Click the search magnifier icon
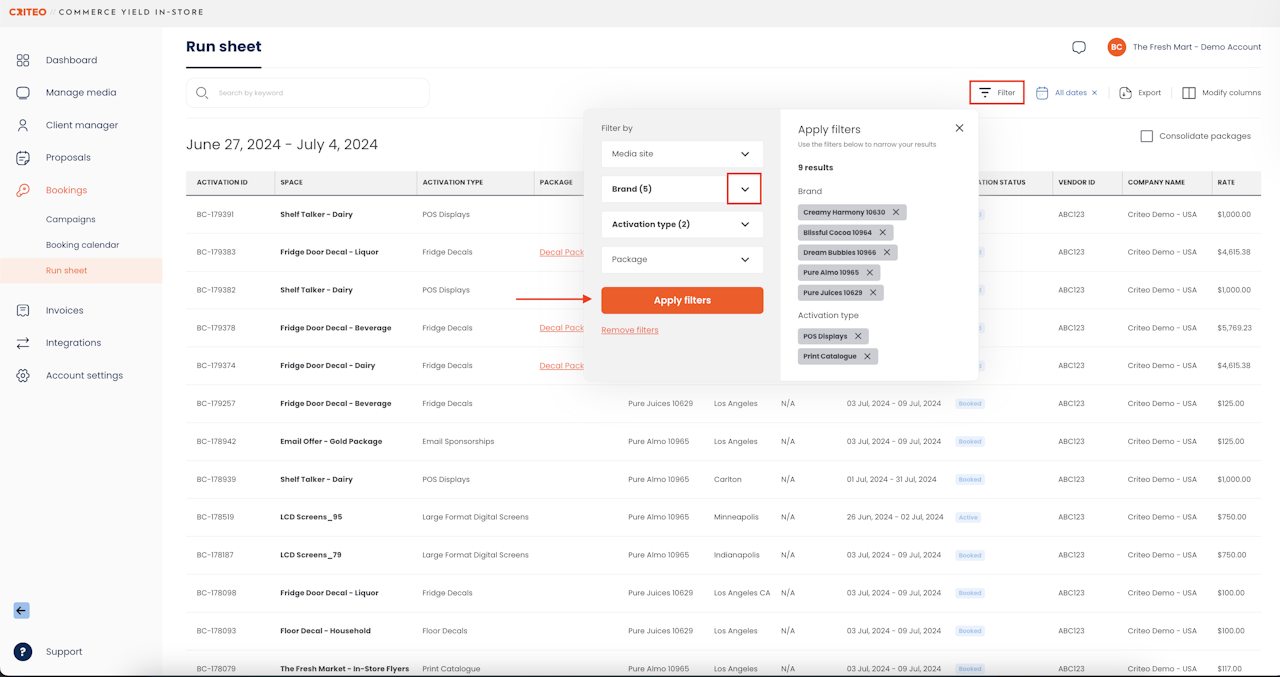Viewport: 1280px width, 677px height. click(202, 93)
